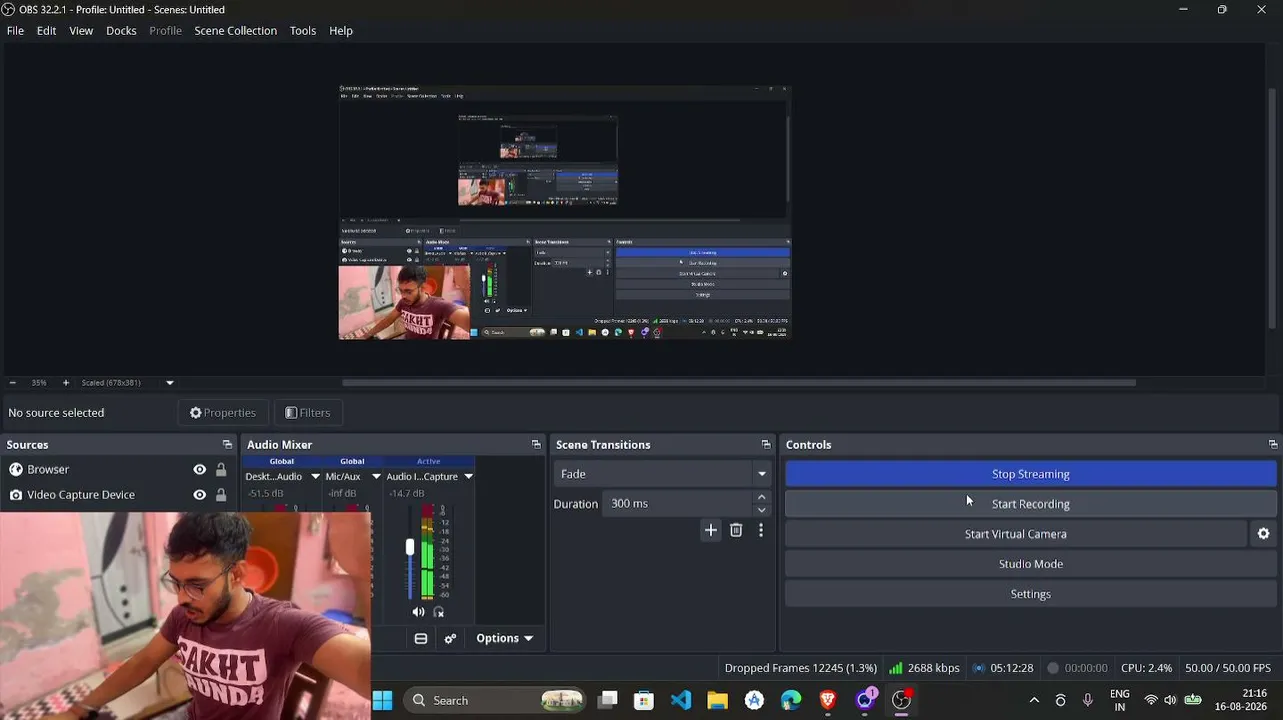
Task: Adjust the Audio Input Capture volume fader
Action: 409,548
